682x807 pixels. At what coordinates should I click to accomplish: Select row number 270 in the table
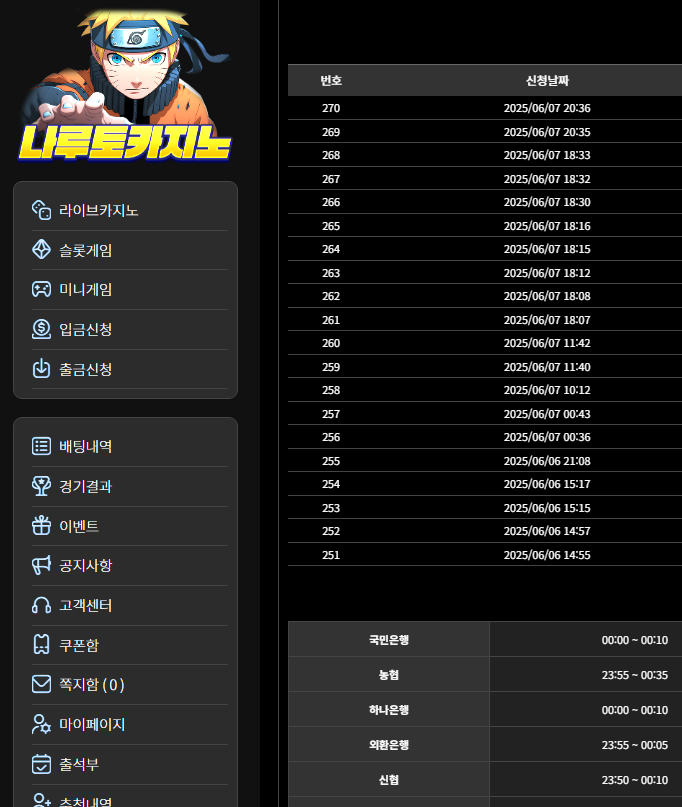(x=485, y=108)
